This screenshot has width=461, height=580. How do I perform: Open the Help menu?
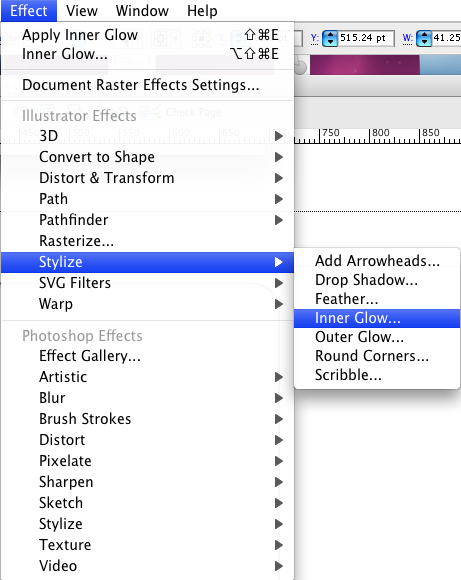click(202, 11)
